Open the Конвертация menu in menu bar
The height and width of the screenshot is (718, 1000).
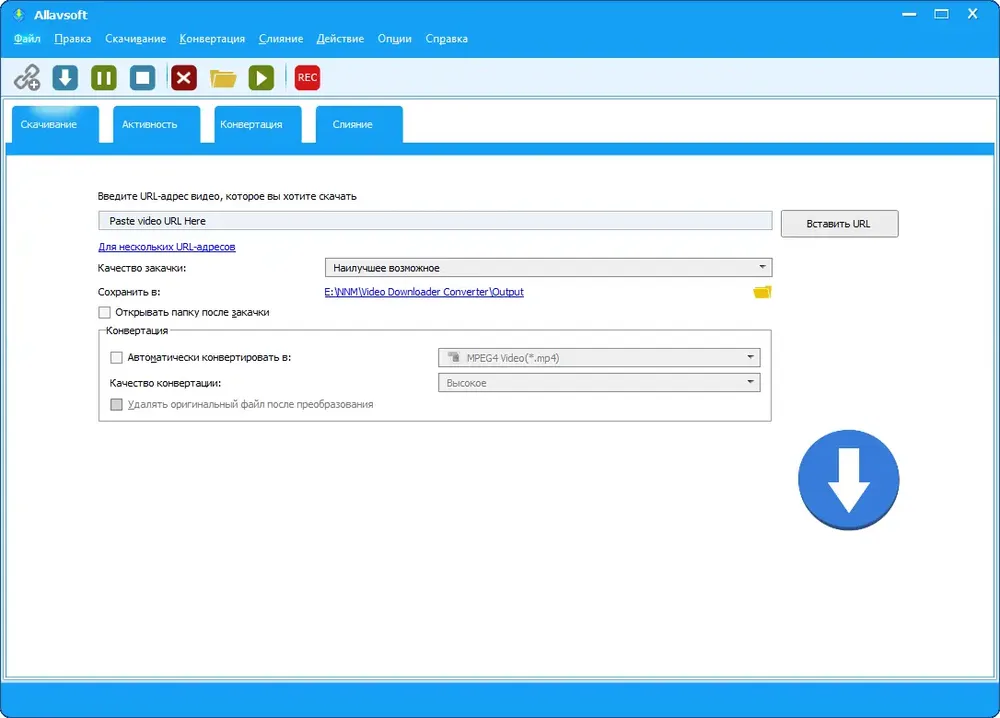[212, 39]
